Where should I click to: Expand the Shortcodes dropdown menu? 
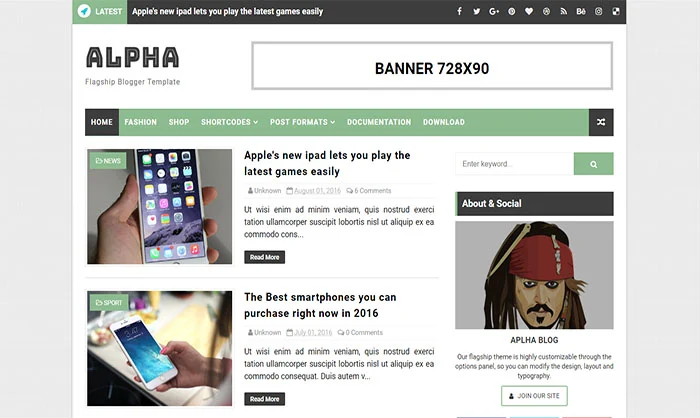click(x=229, y=122)
